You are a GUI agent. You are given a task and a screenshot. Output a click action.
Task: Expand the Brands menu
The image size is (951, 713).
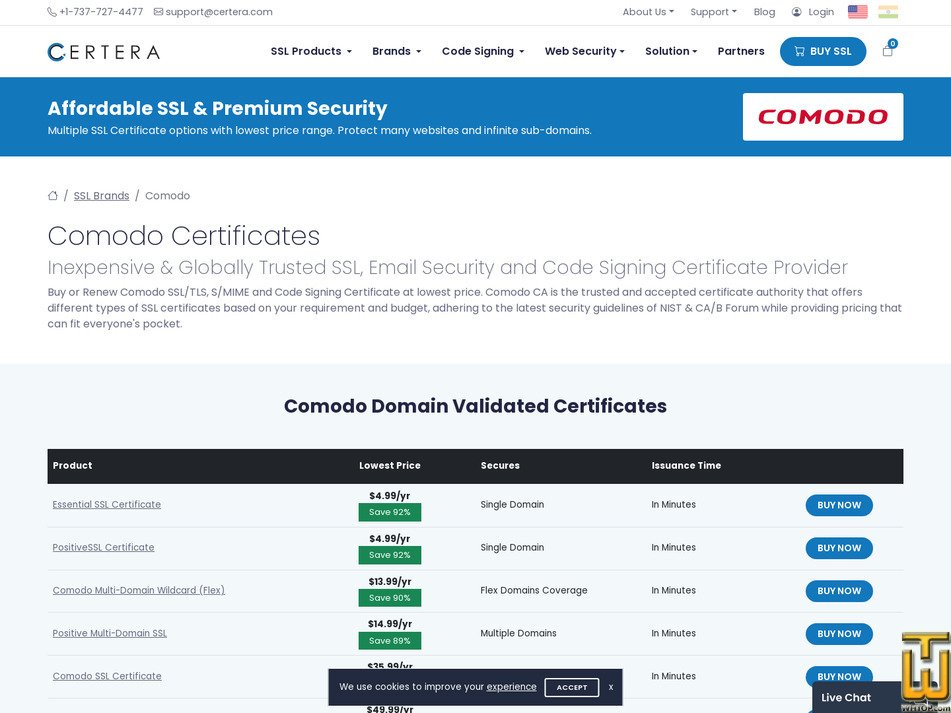395,51
